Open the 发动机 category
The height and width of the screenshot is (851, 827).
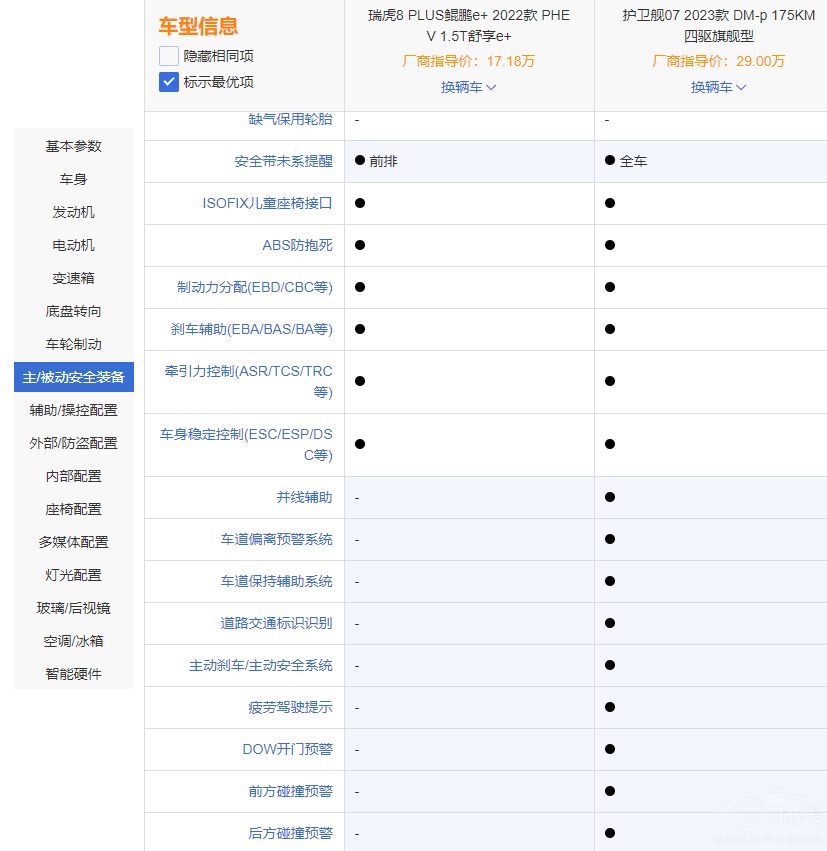pos(72,212)
